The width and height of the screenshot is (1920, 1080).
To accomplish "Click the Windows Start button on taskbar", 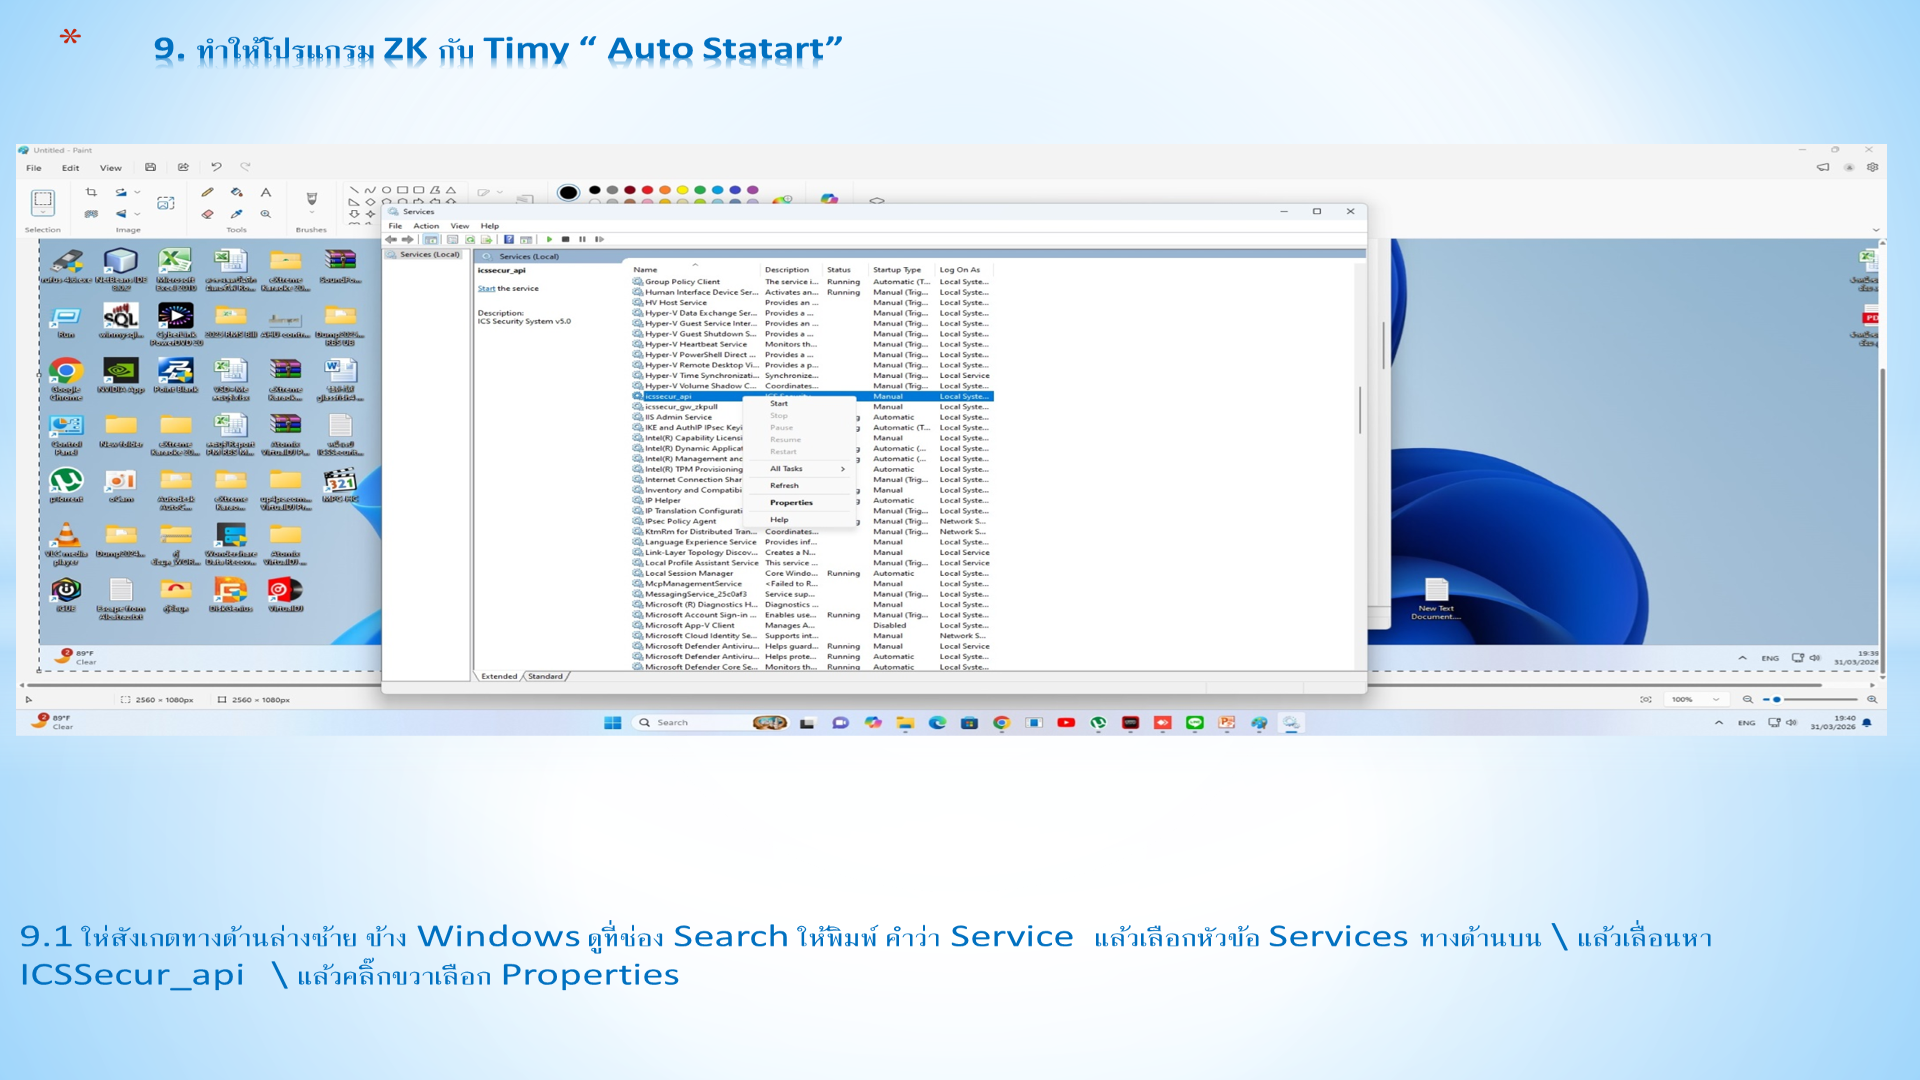I will click(x=613, y=723).
